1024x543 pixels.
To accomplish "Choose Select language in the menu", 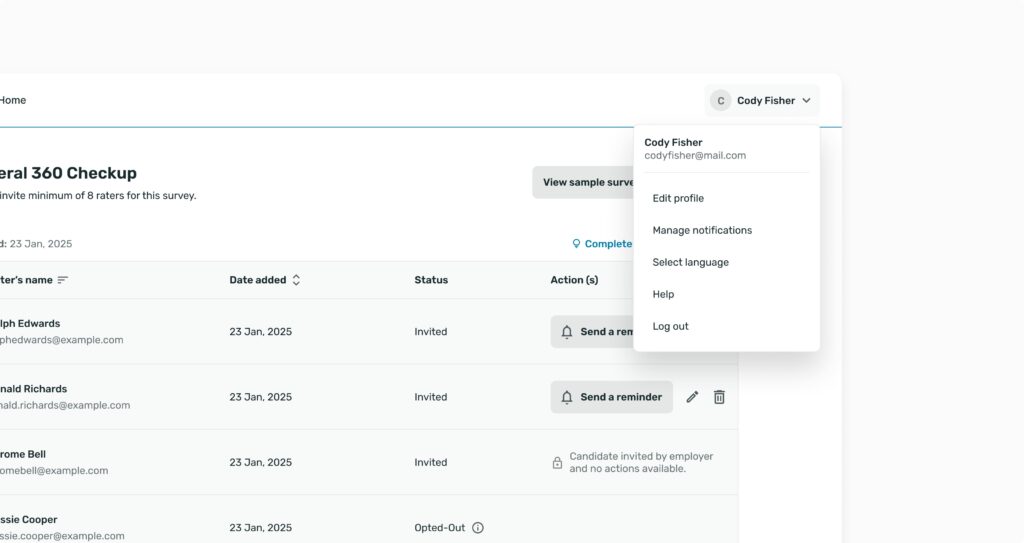I will coord(690,262).
